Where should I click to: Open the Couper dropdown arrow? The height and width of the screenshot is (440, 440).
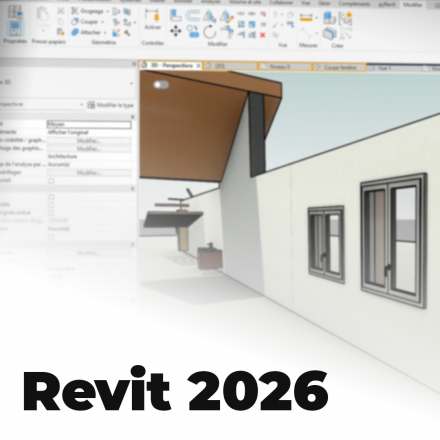click(x=102, y=22)
